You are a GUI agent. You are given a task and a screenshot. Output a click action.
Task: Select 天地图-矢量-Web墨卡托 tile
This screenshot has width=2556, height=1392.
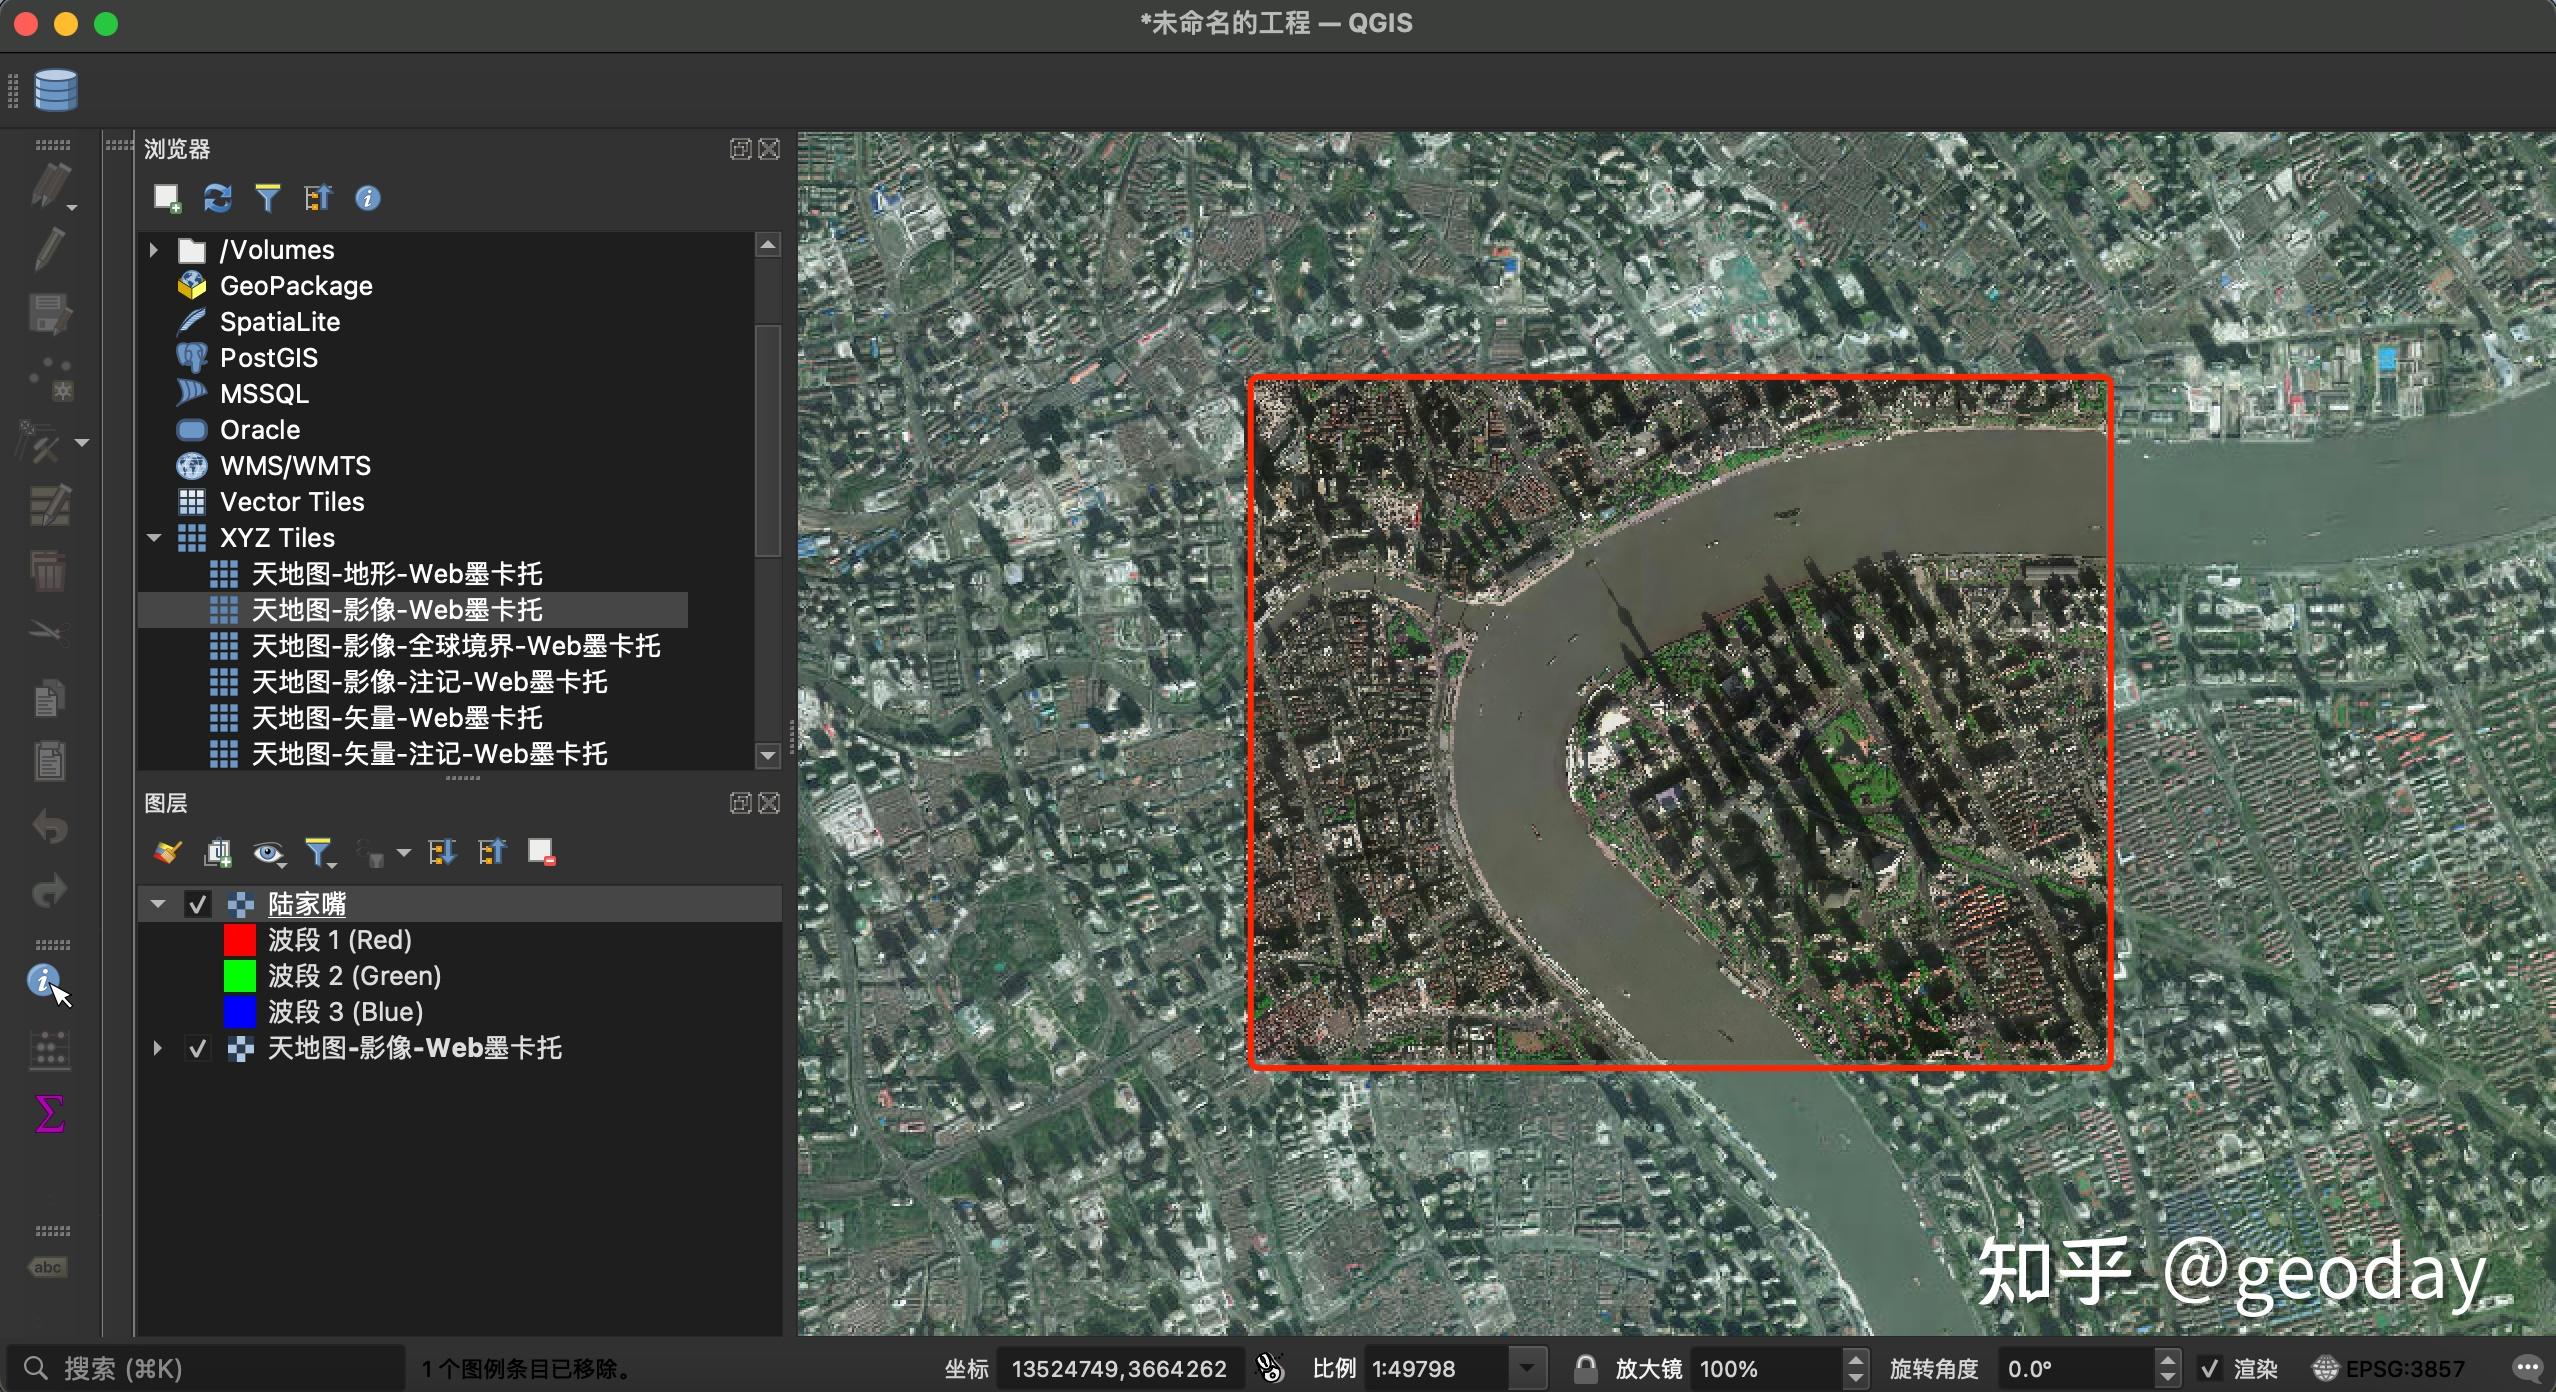pyautogui.click(x=397, y=718)
